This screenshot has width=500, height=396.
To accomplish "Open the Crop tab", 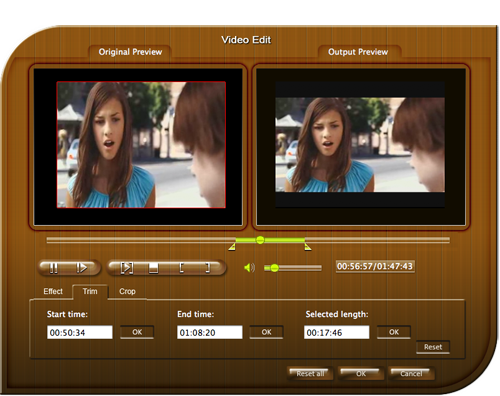I will (127, 291).
